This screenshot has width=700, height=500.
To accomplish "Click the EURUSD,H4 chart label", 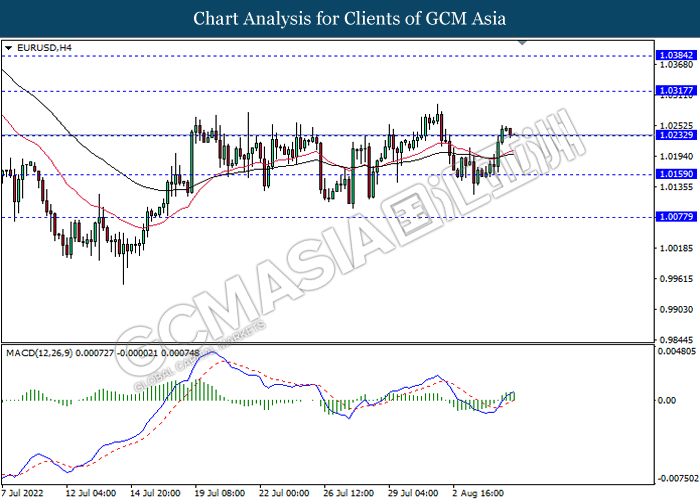I will click(x=44, y=47).
